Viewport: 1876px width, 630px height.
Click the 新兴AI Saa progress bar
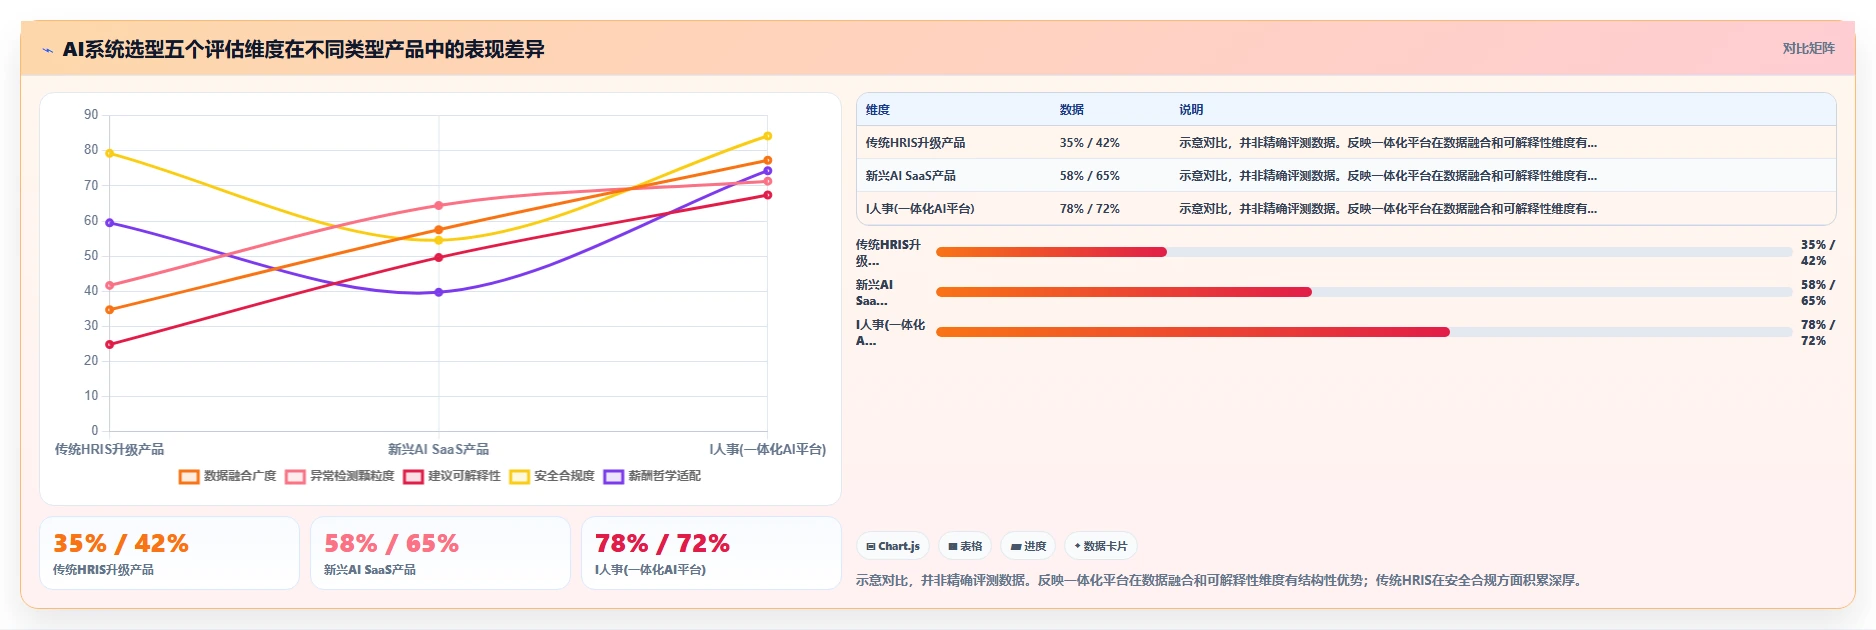click(1364, 292)
